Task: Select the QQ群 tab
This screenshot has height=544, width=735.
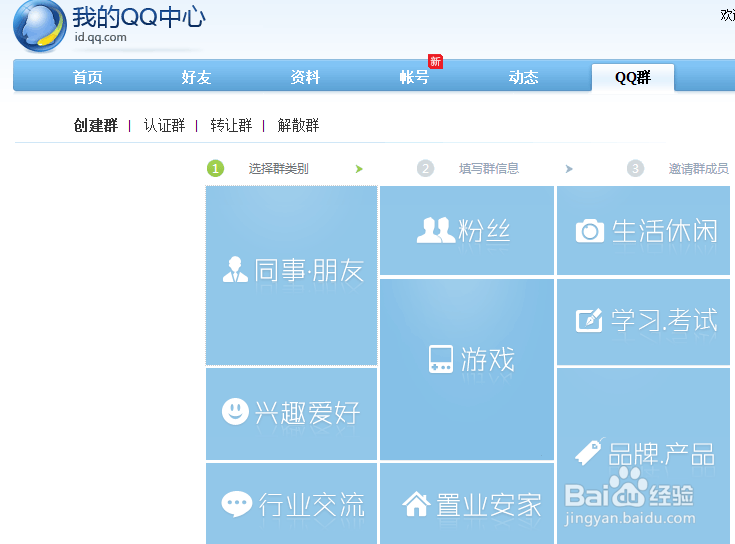Action: coord(633,77)
